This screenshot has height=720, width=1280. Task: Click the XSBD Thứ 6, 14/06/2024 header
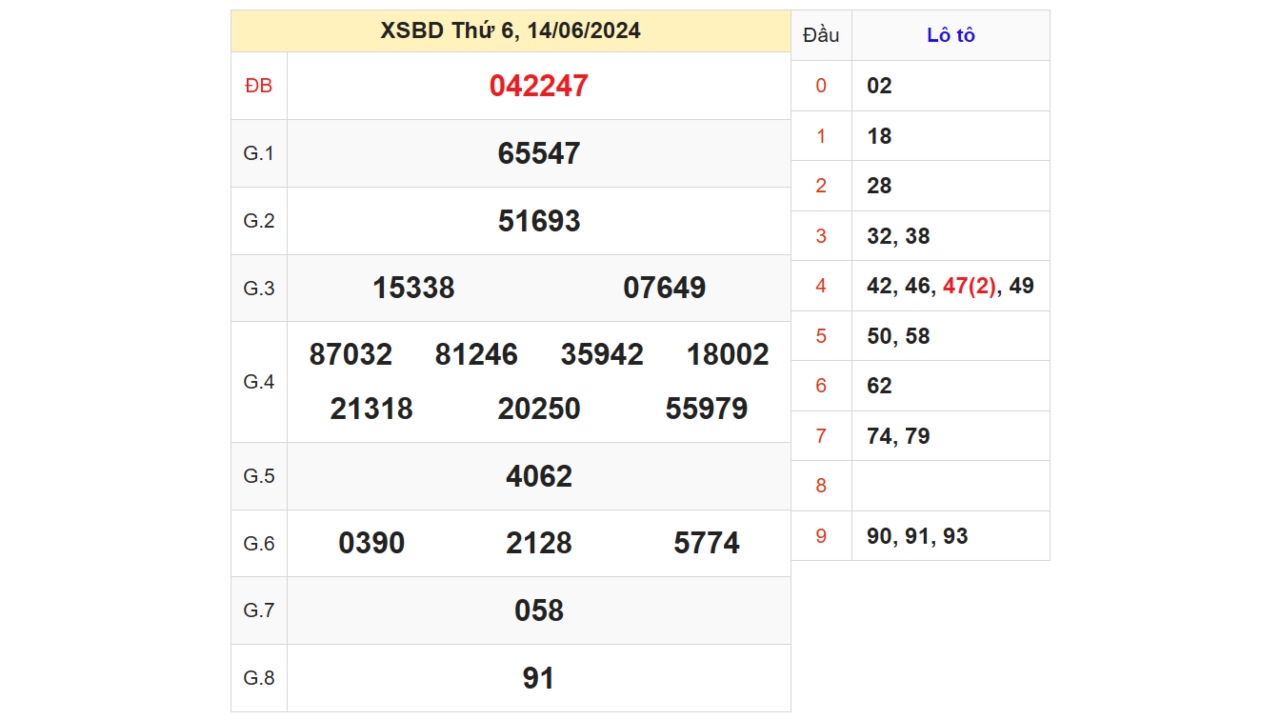510,31
